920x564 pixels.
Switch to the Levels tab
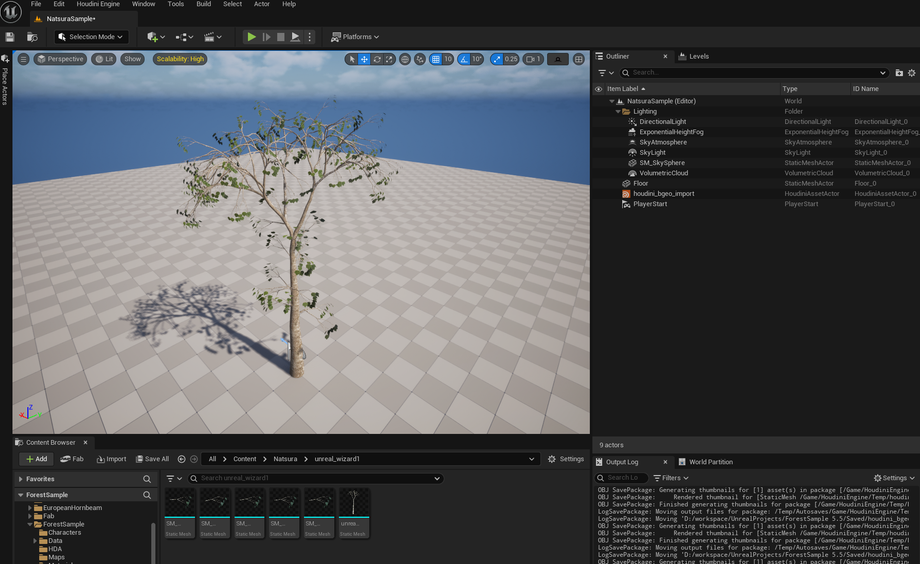click(x=698, y=56)
